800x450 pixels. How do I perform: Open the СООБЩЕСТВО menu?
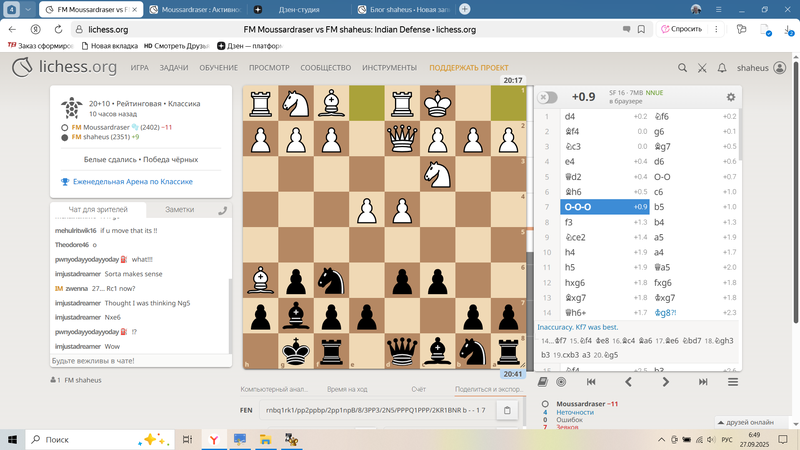point(326,67)
